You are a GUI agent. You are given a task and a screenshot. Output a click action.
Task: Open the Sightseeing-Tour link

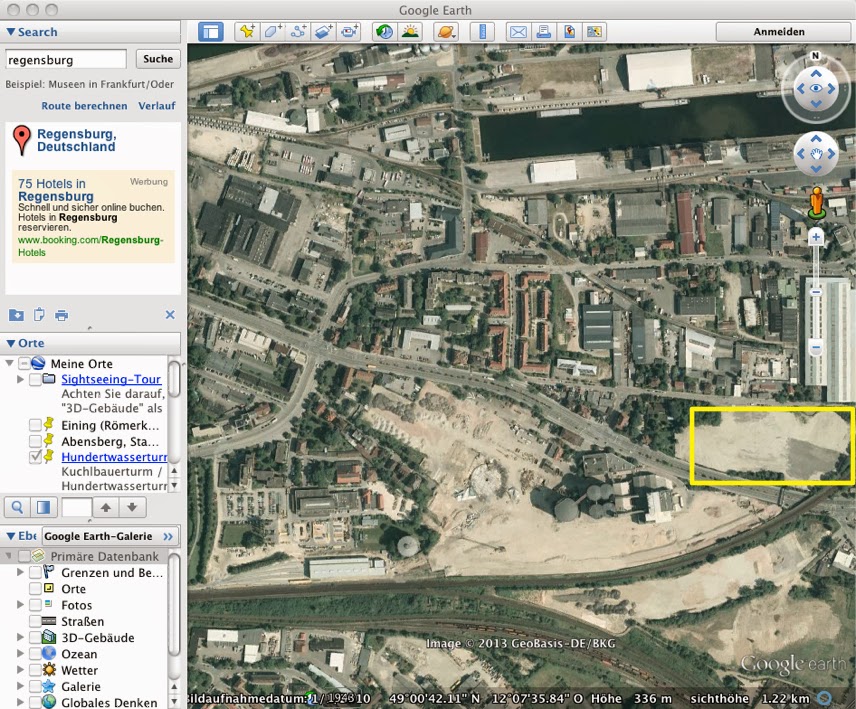click(x=111, y=379)
